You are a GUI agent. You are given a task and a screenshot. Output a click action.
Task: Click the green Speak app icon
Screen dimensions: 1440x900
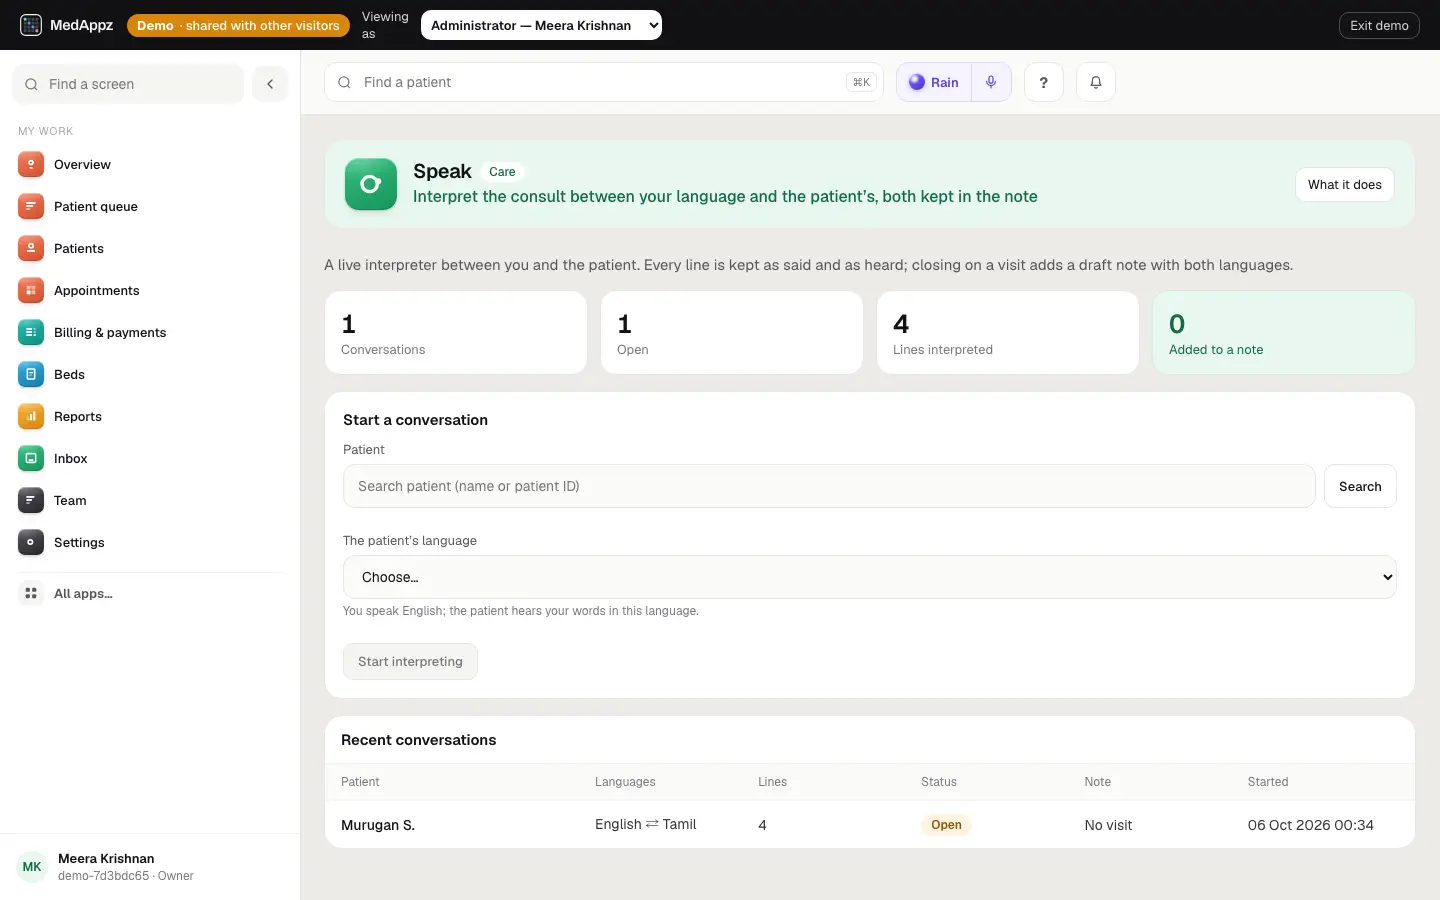click(x=371, y=184)
